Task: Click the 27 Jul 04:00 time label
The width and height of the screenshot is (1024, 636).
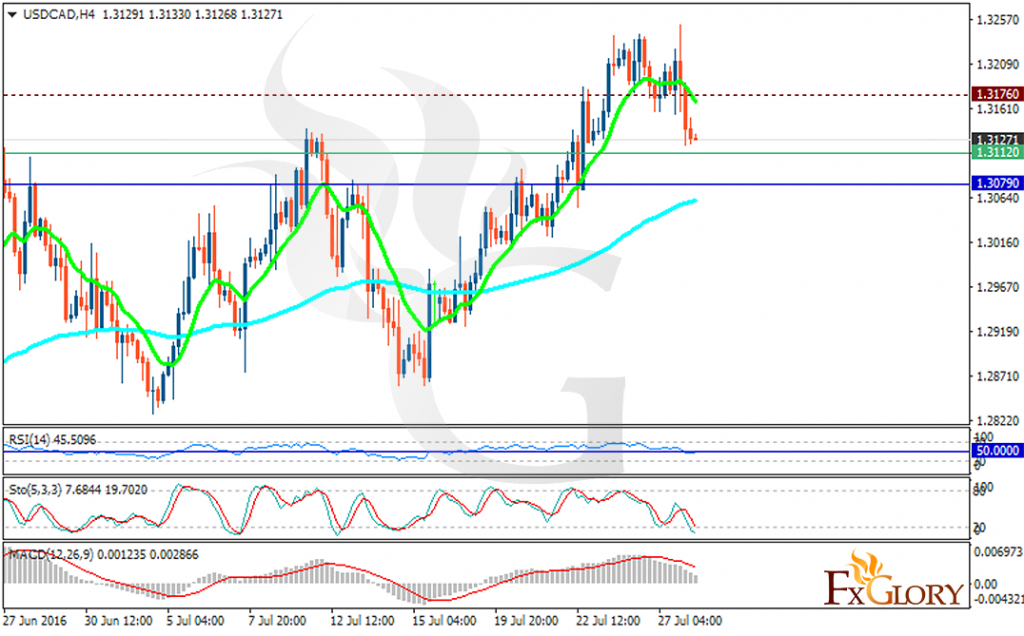Action: 690,620
